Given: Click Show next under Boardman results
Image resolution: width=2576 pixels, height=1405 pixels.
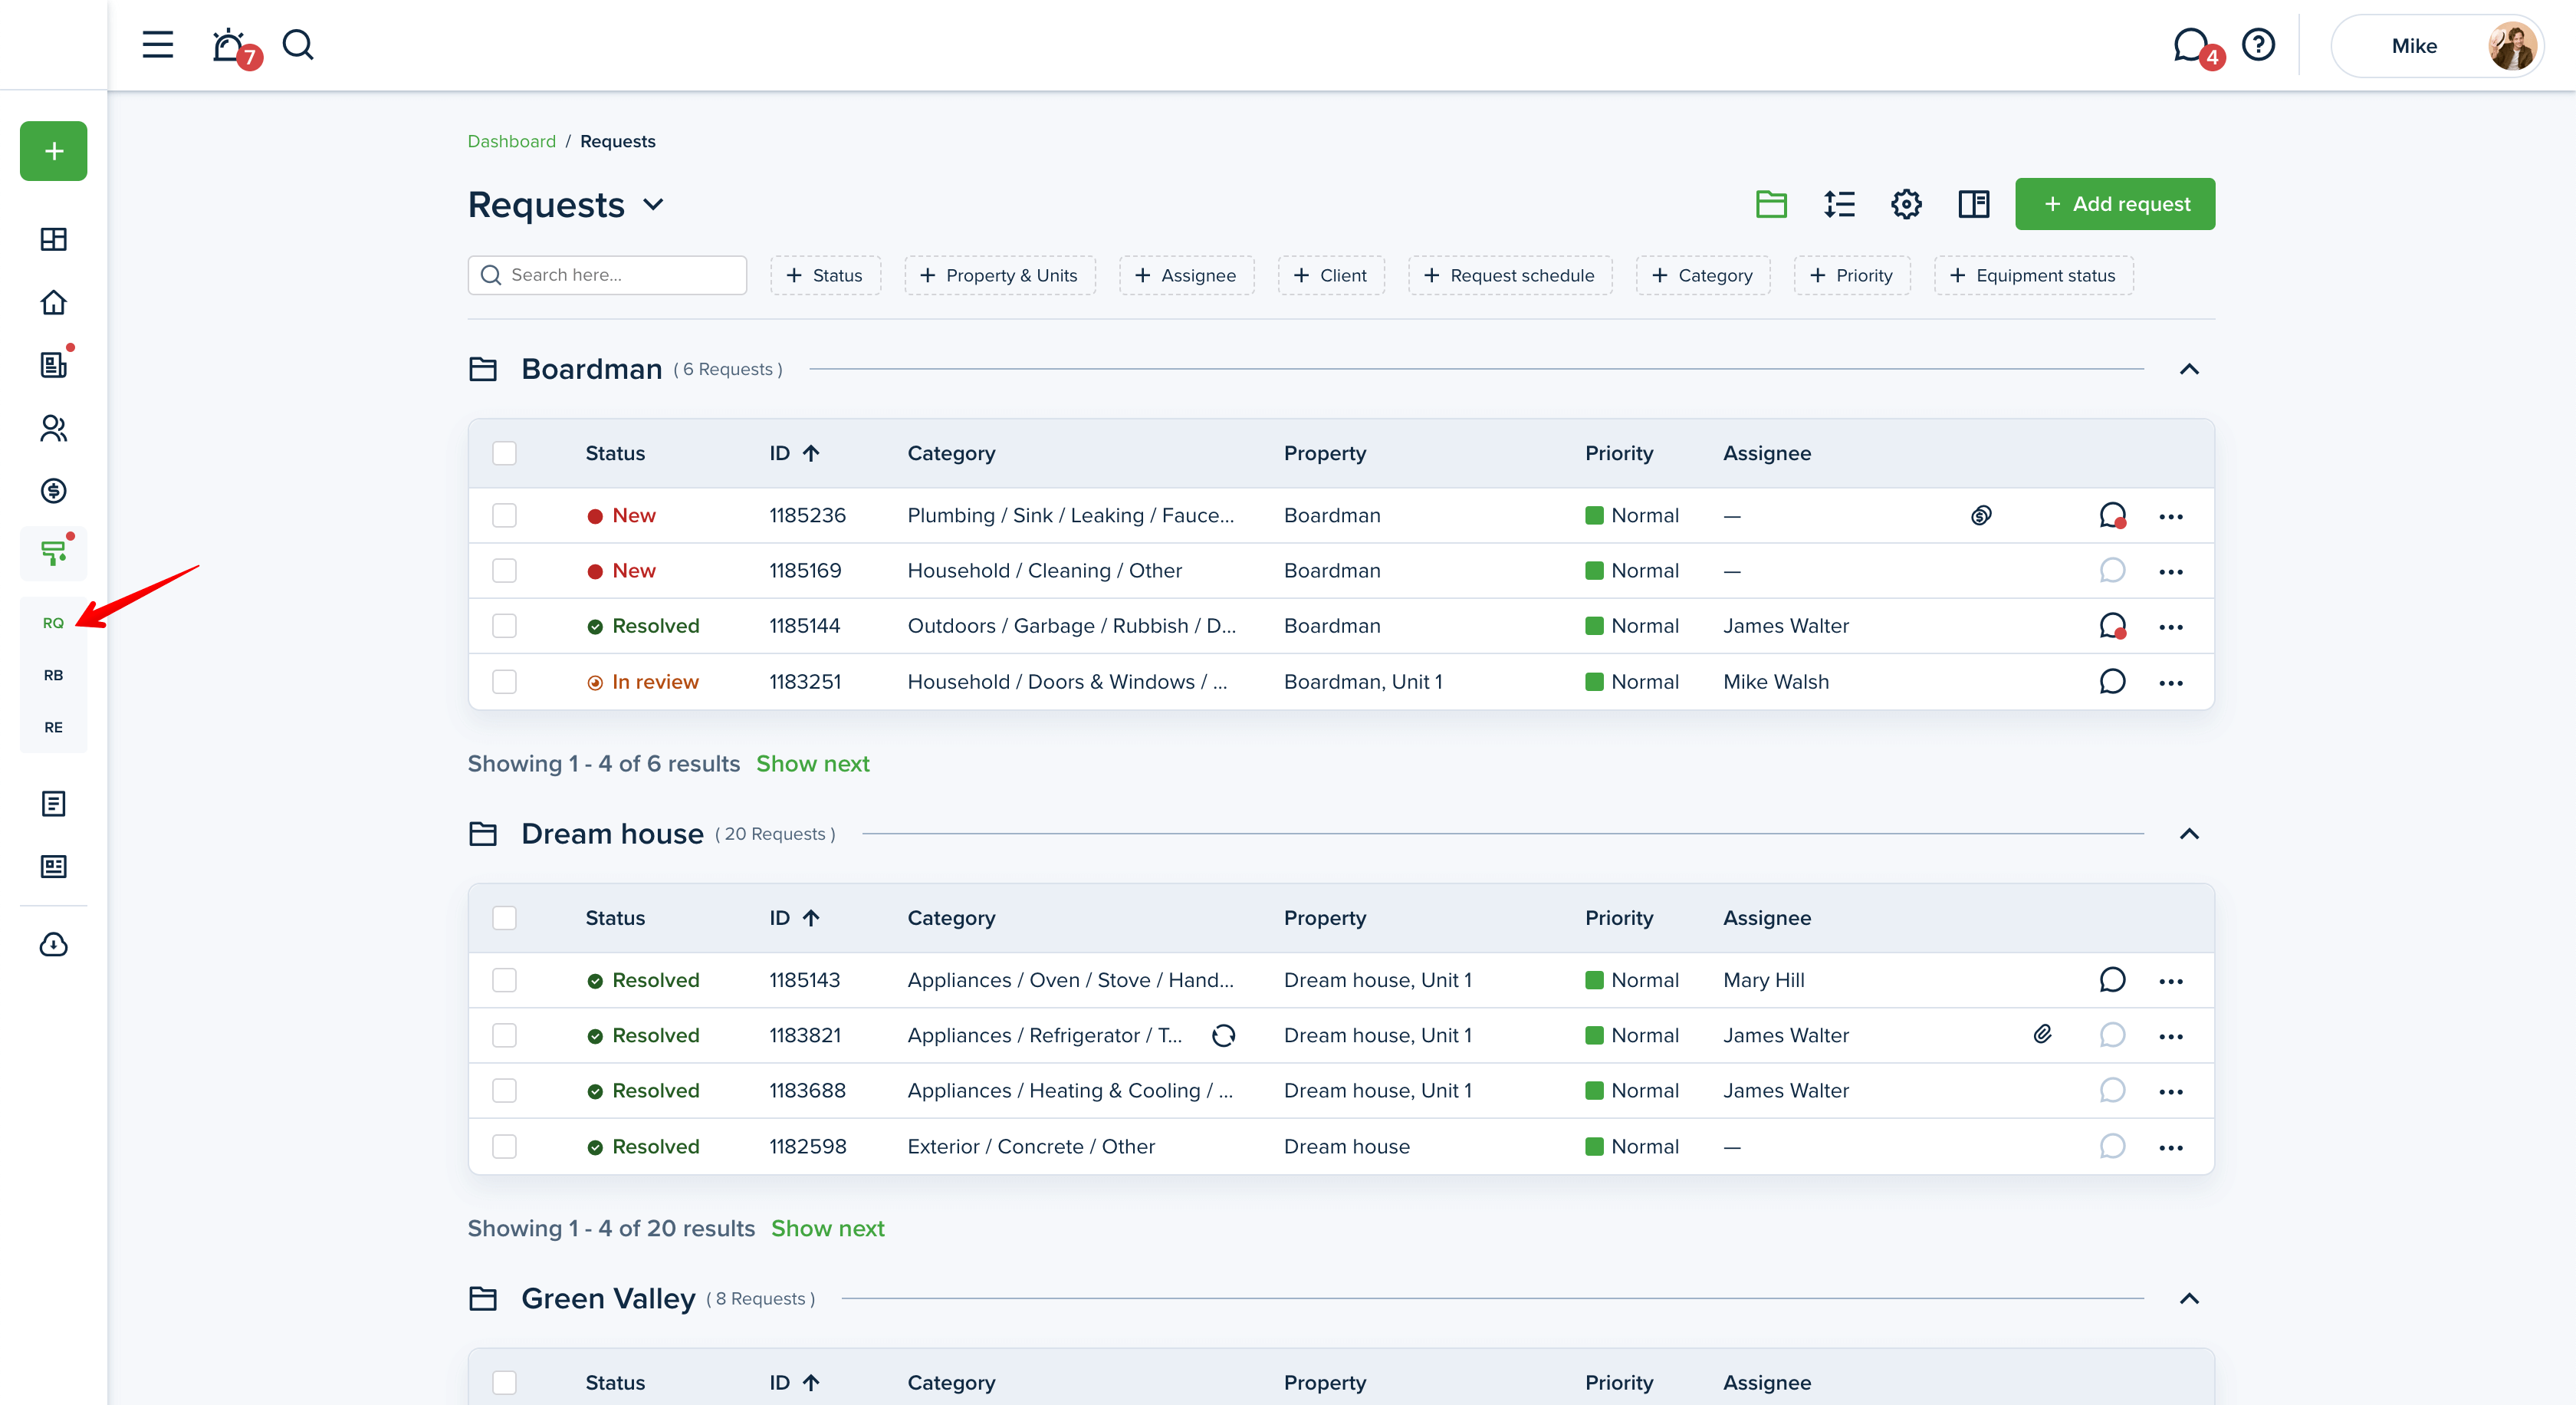Looking at the screenshot, I should click(812, 764).
